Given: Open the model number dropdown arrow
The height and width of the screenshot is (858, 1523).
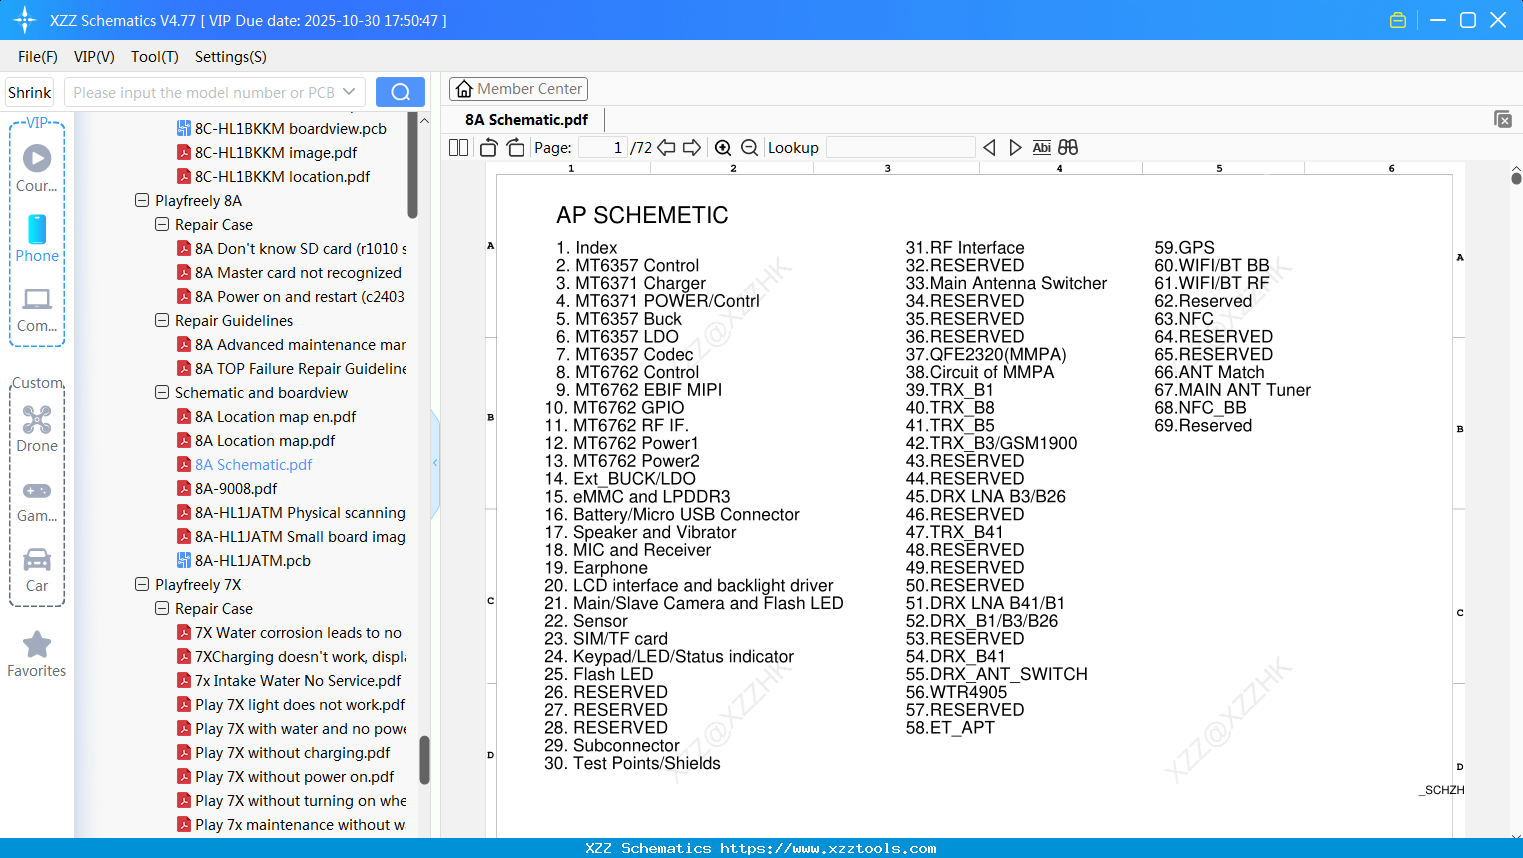Looking at the screenshot, I should (x=349, y=92).
